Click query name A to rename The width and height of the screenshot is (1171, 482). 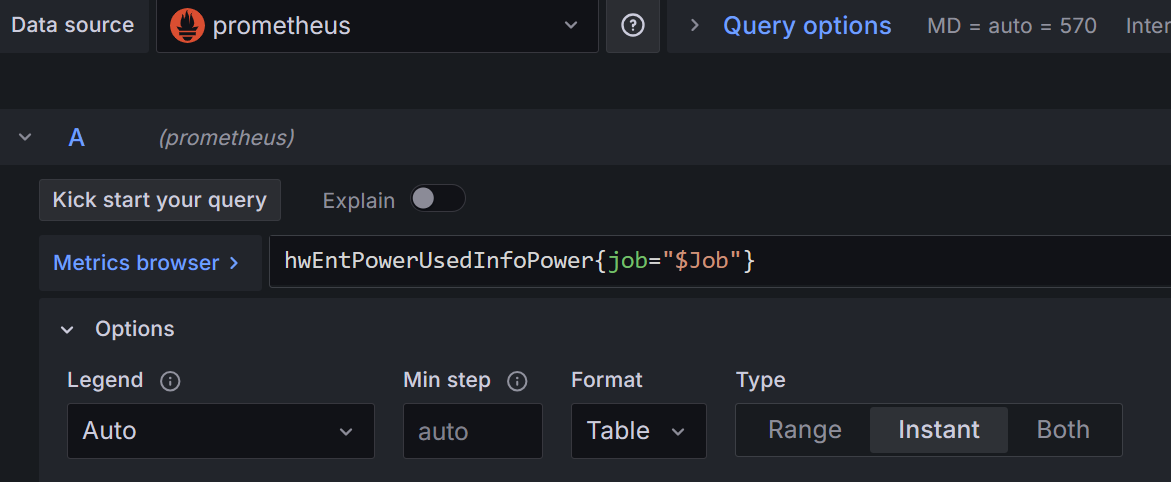[76, 138]
